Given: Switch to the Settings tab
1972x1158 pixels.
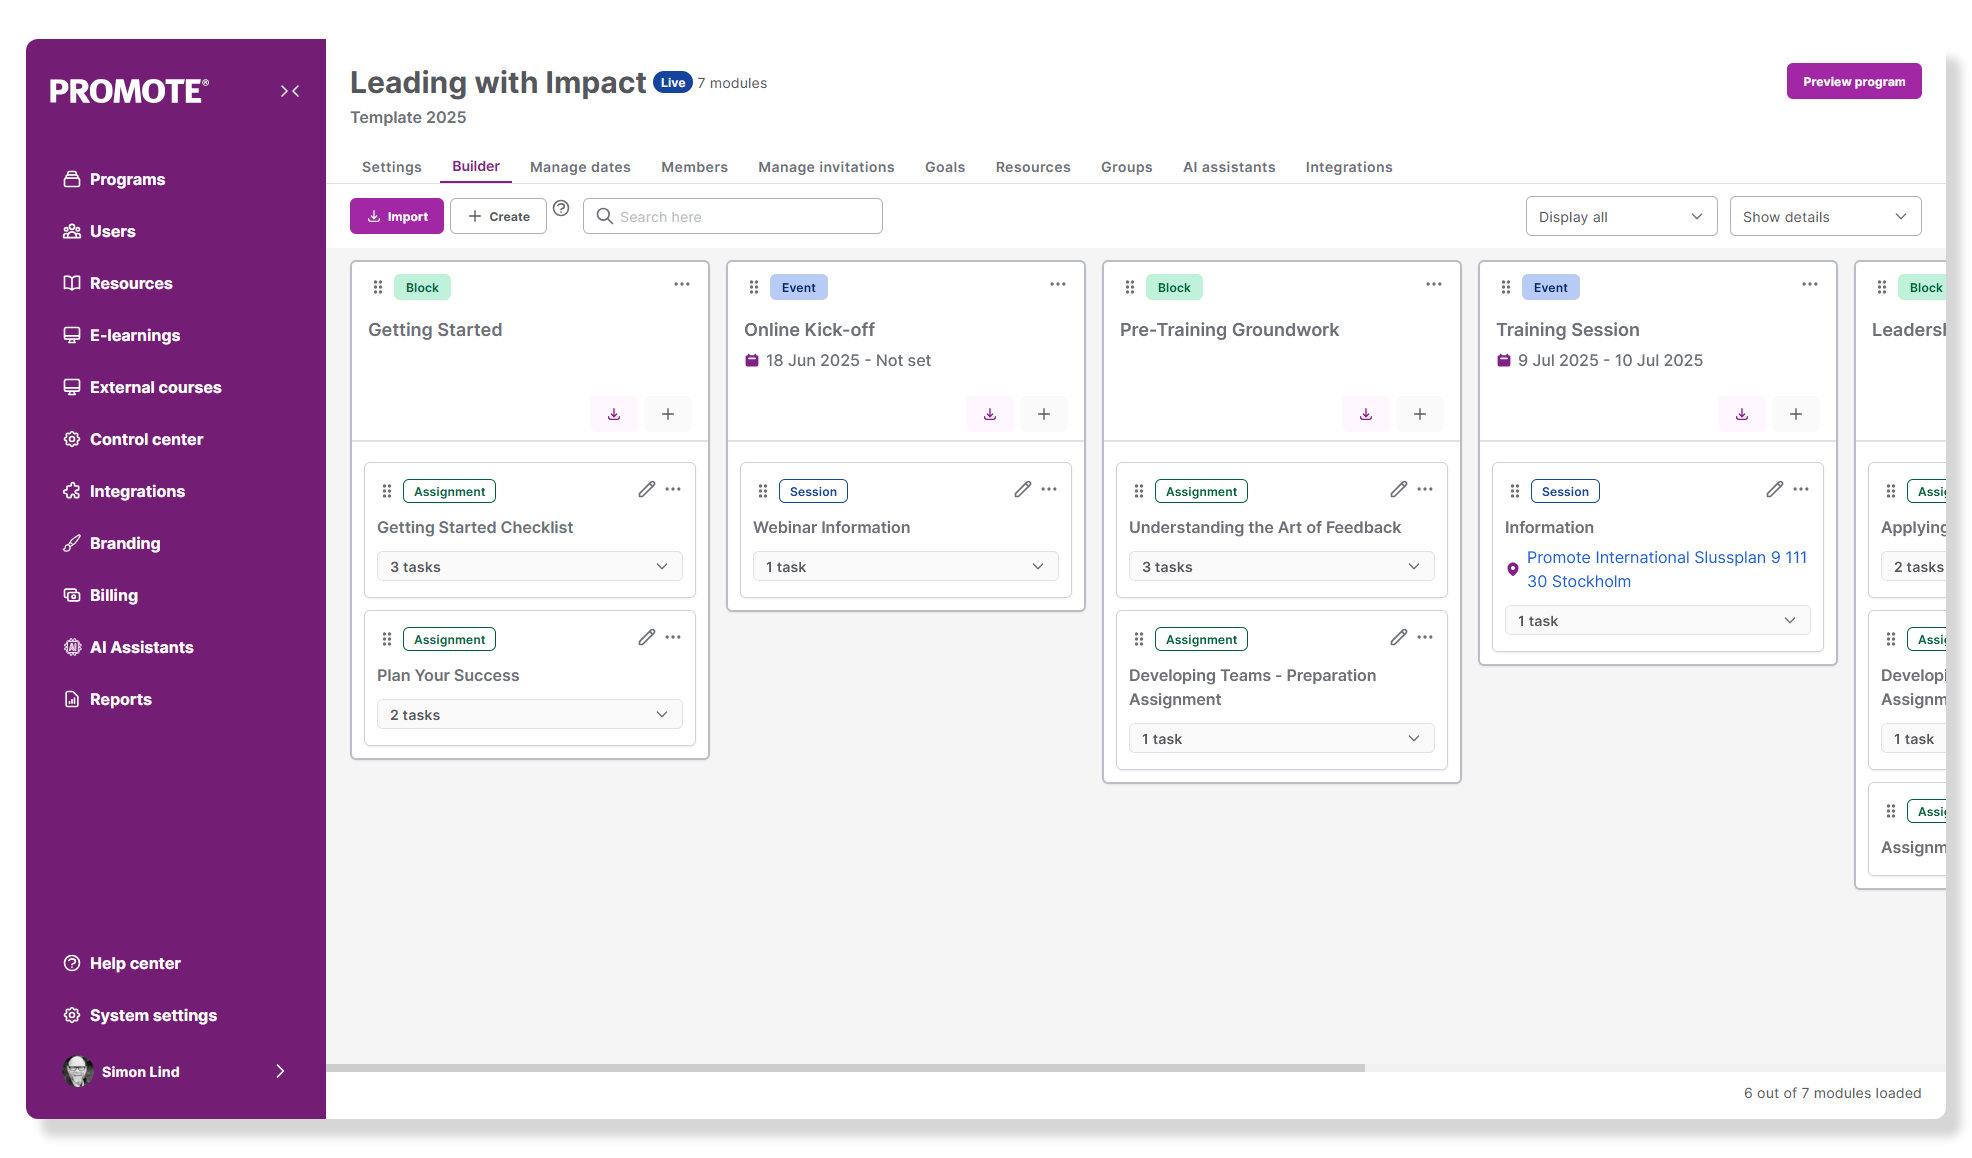Looking at the screenshot, I should tap(391, 167).
